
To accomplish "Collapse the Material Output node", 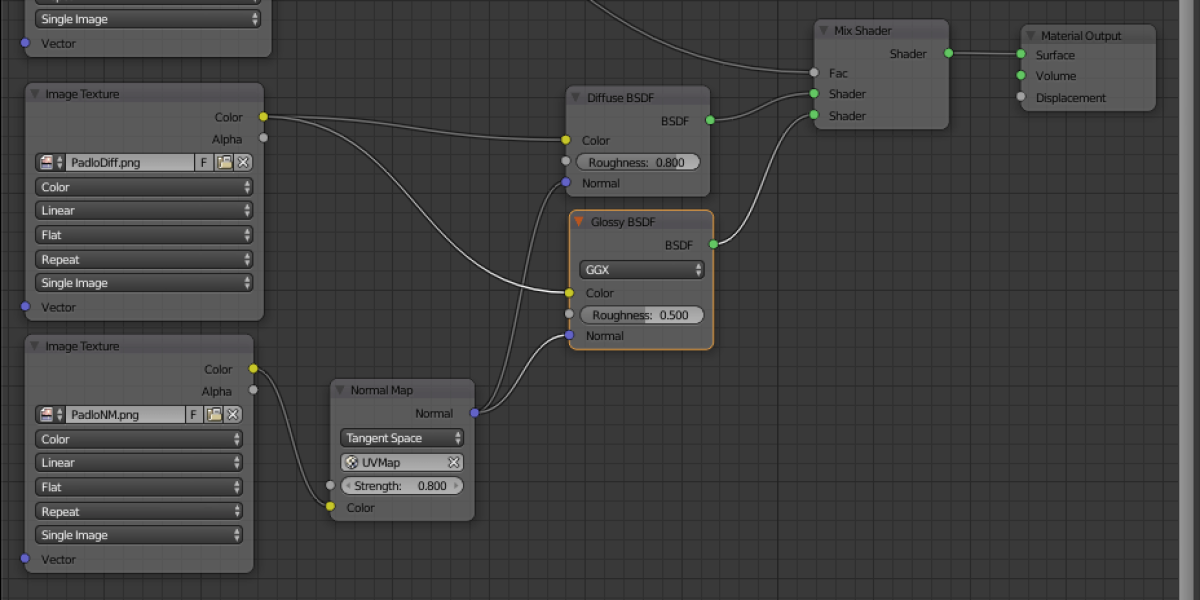I will (x=1030, y=36).
